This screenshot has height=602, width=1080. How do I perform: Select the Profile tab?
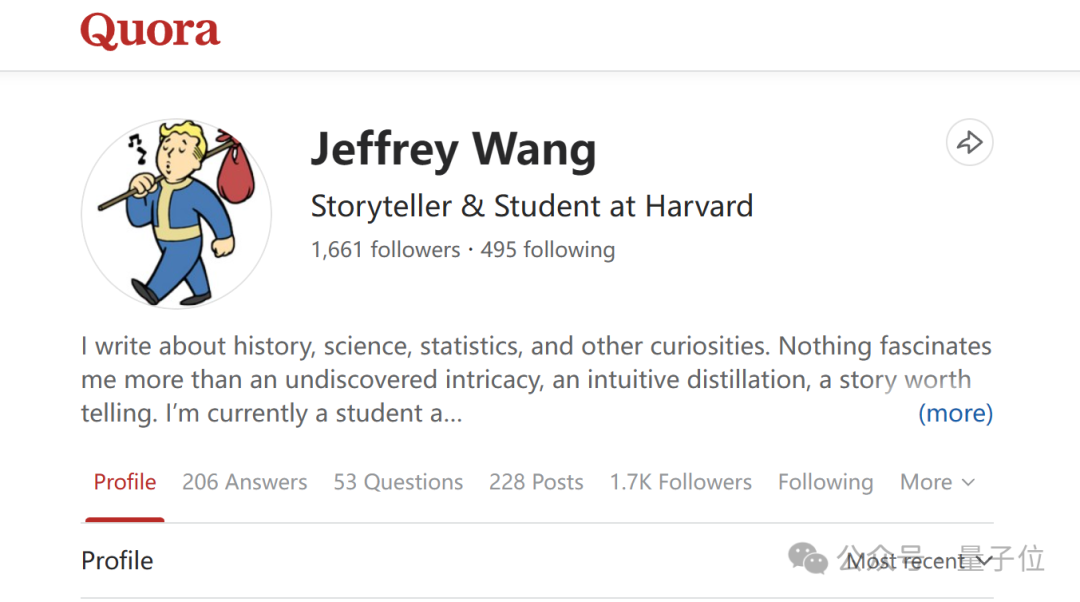coord(125,481)
